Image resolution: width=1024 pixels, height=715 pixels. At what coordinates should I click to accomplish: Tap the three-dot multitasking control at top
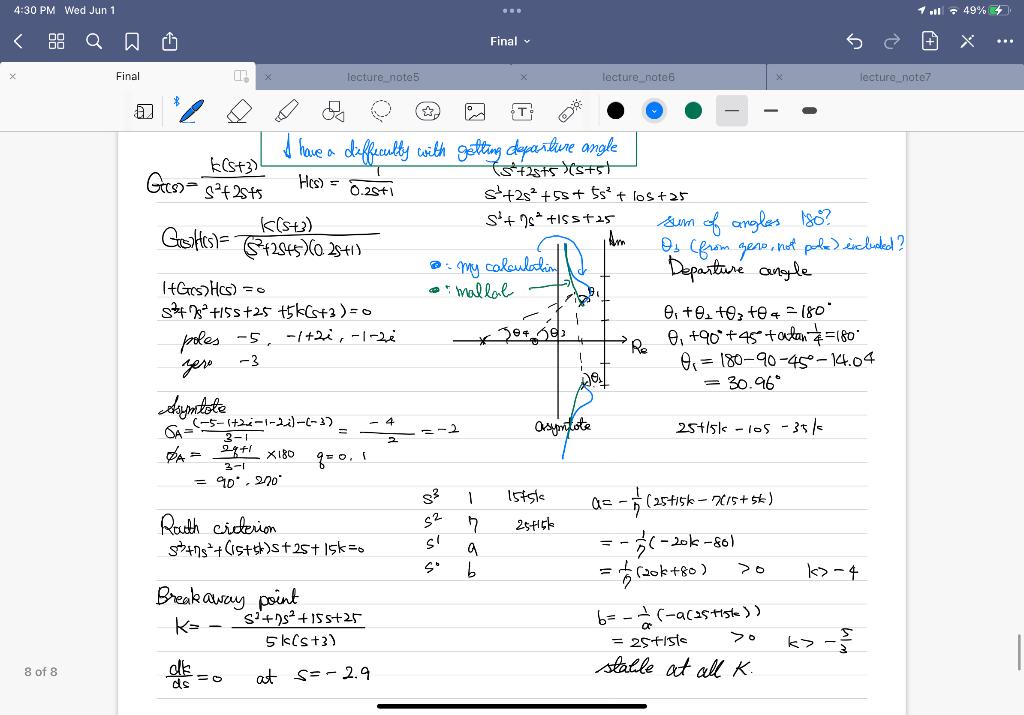click(512, 10)
